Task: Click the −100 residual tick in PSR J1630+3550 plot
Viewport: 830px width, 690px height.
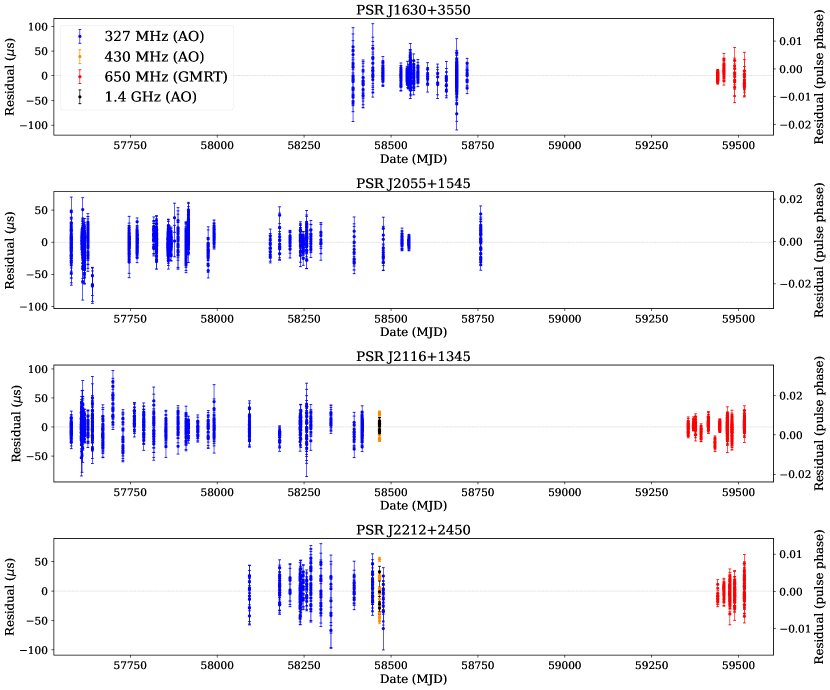Action: click(34, 125)
